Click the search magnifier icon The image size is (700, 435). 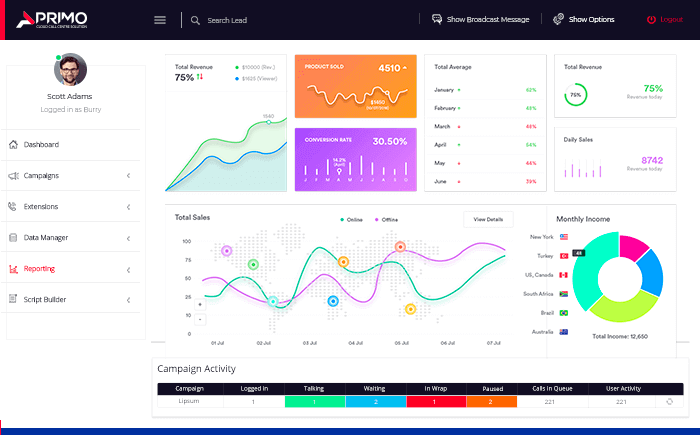(195, 21)
